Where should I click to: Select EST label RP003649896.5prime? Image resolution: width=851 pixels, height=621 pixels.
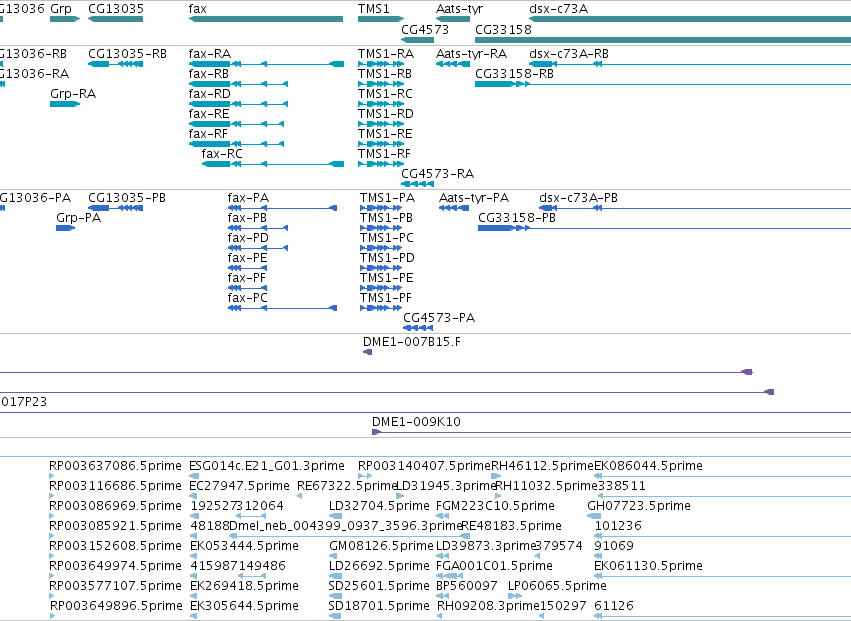pos(116,607)
